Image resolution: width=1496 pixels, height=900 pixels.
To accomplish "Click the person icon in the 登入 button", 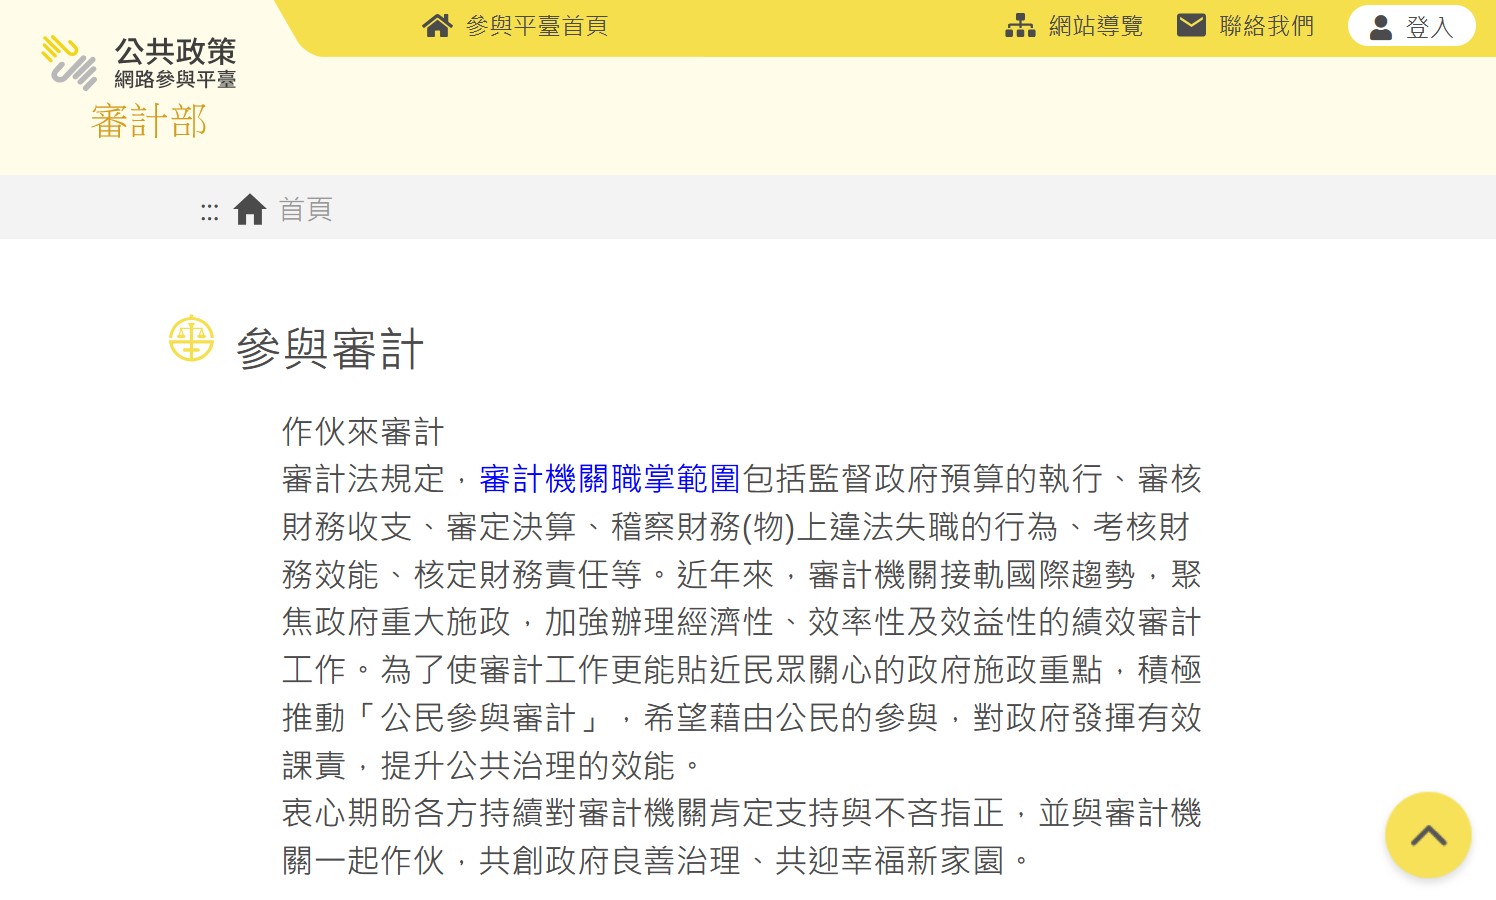I will [1383, 27].
